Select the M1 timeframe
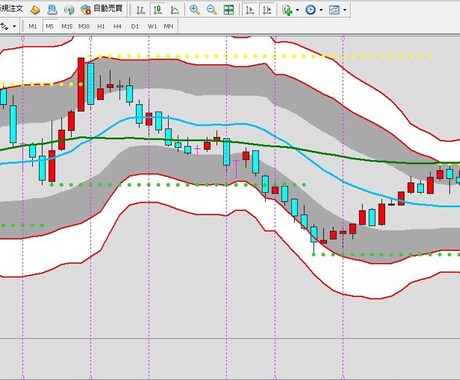460x380 pixels. coord(32,26)
